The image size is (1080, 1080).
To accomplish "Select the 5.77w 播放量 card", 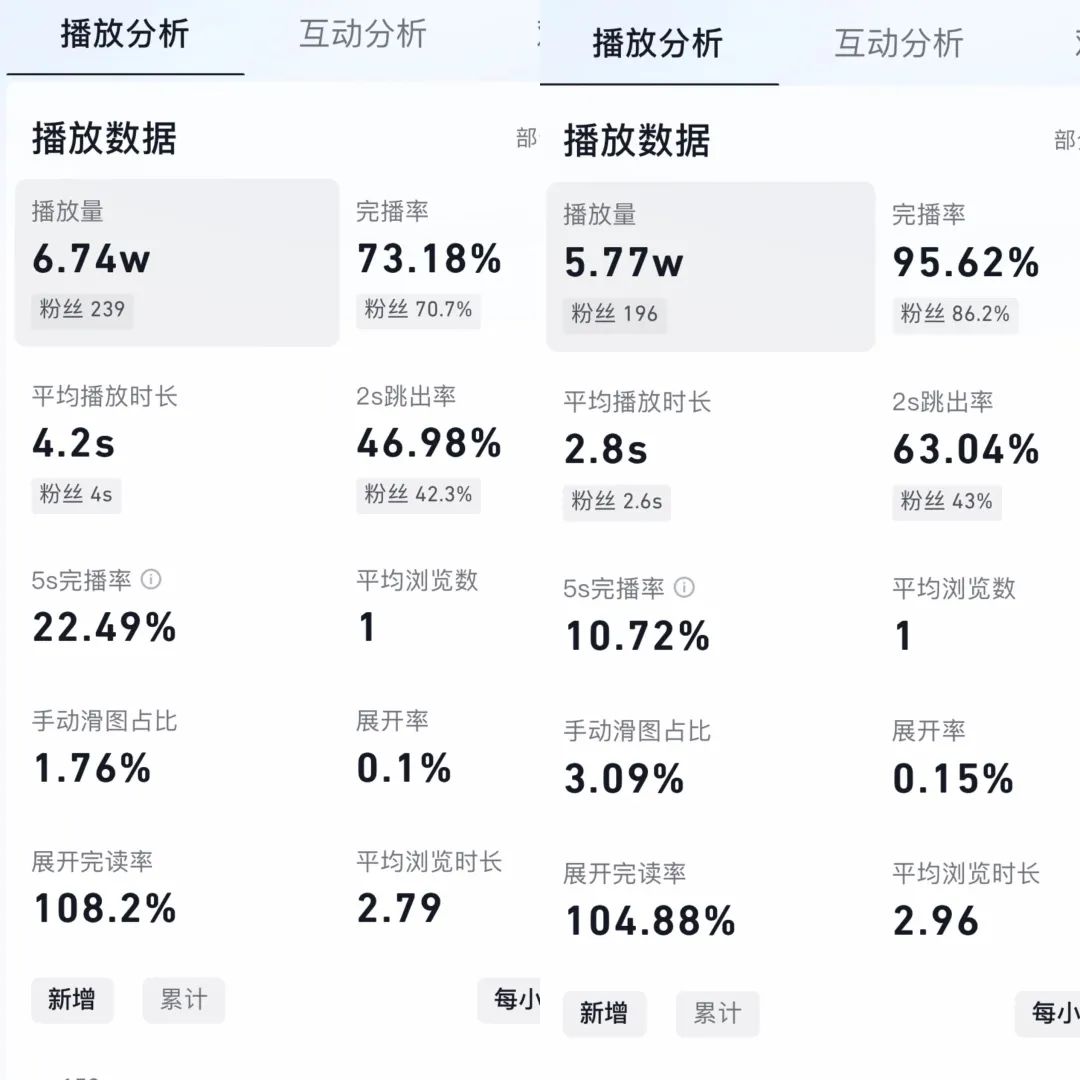I will coord(710,266).
